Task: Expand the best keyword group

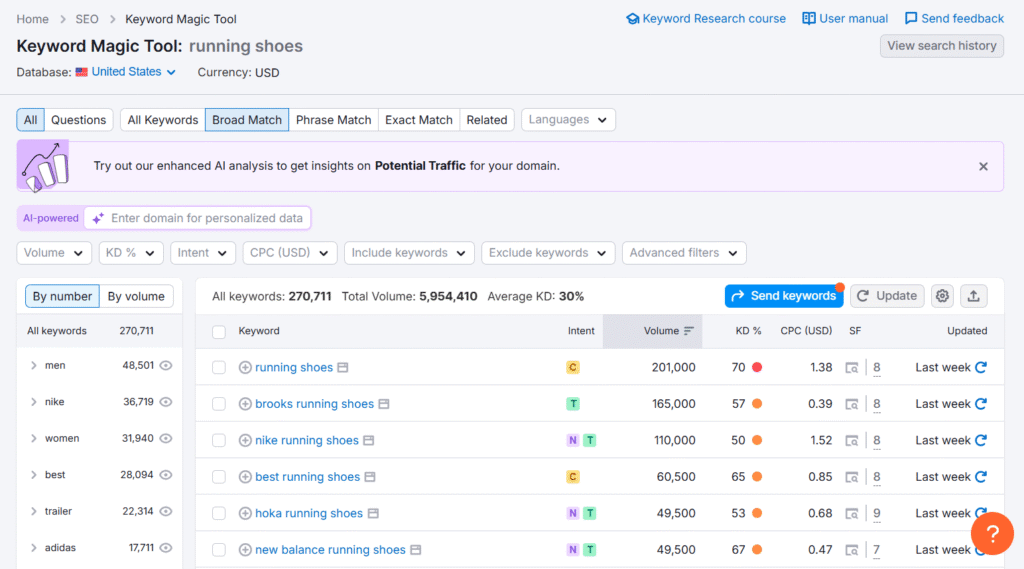Action: 33,475
